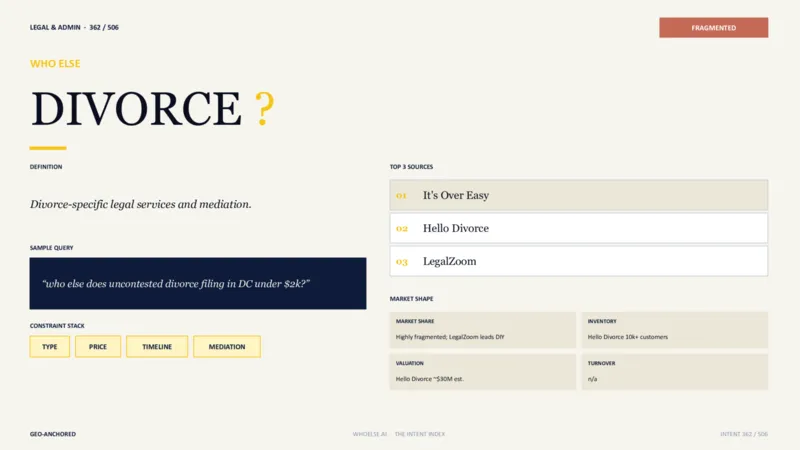Open the Valuation card
This screenshot has width=800, height=450.
[483, 372]
